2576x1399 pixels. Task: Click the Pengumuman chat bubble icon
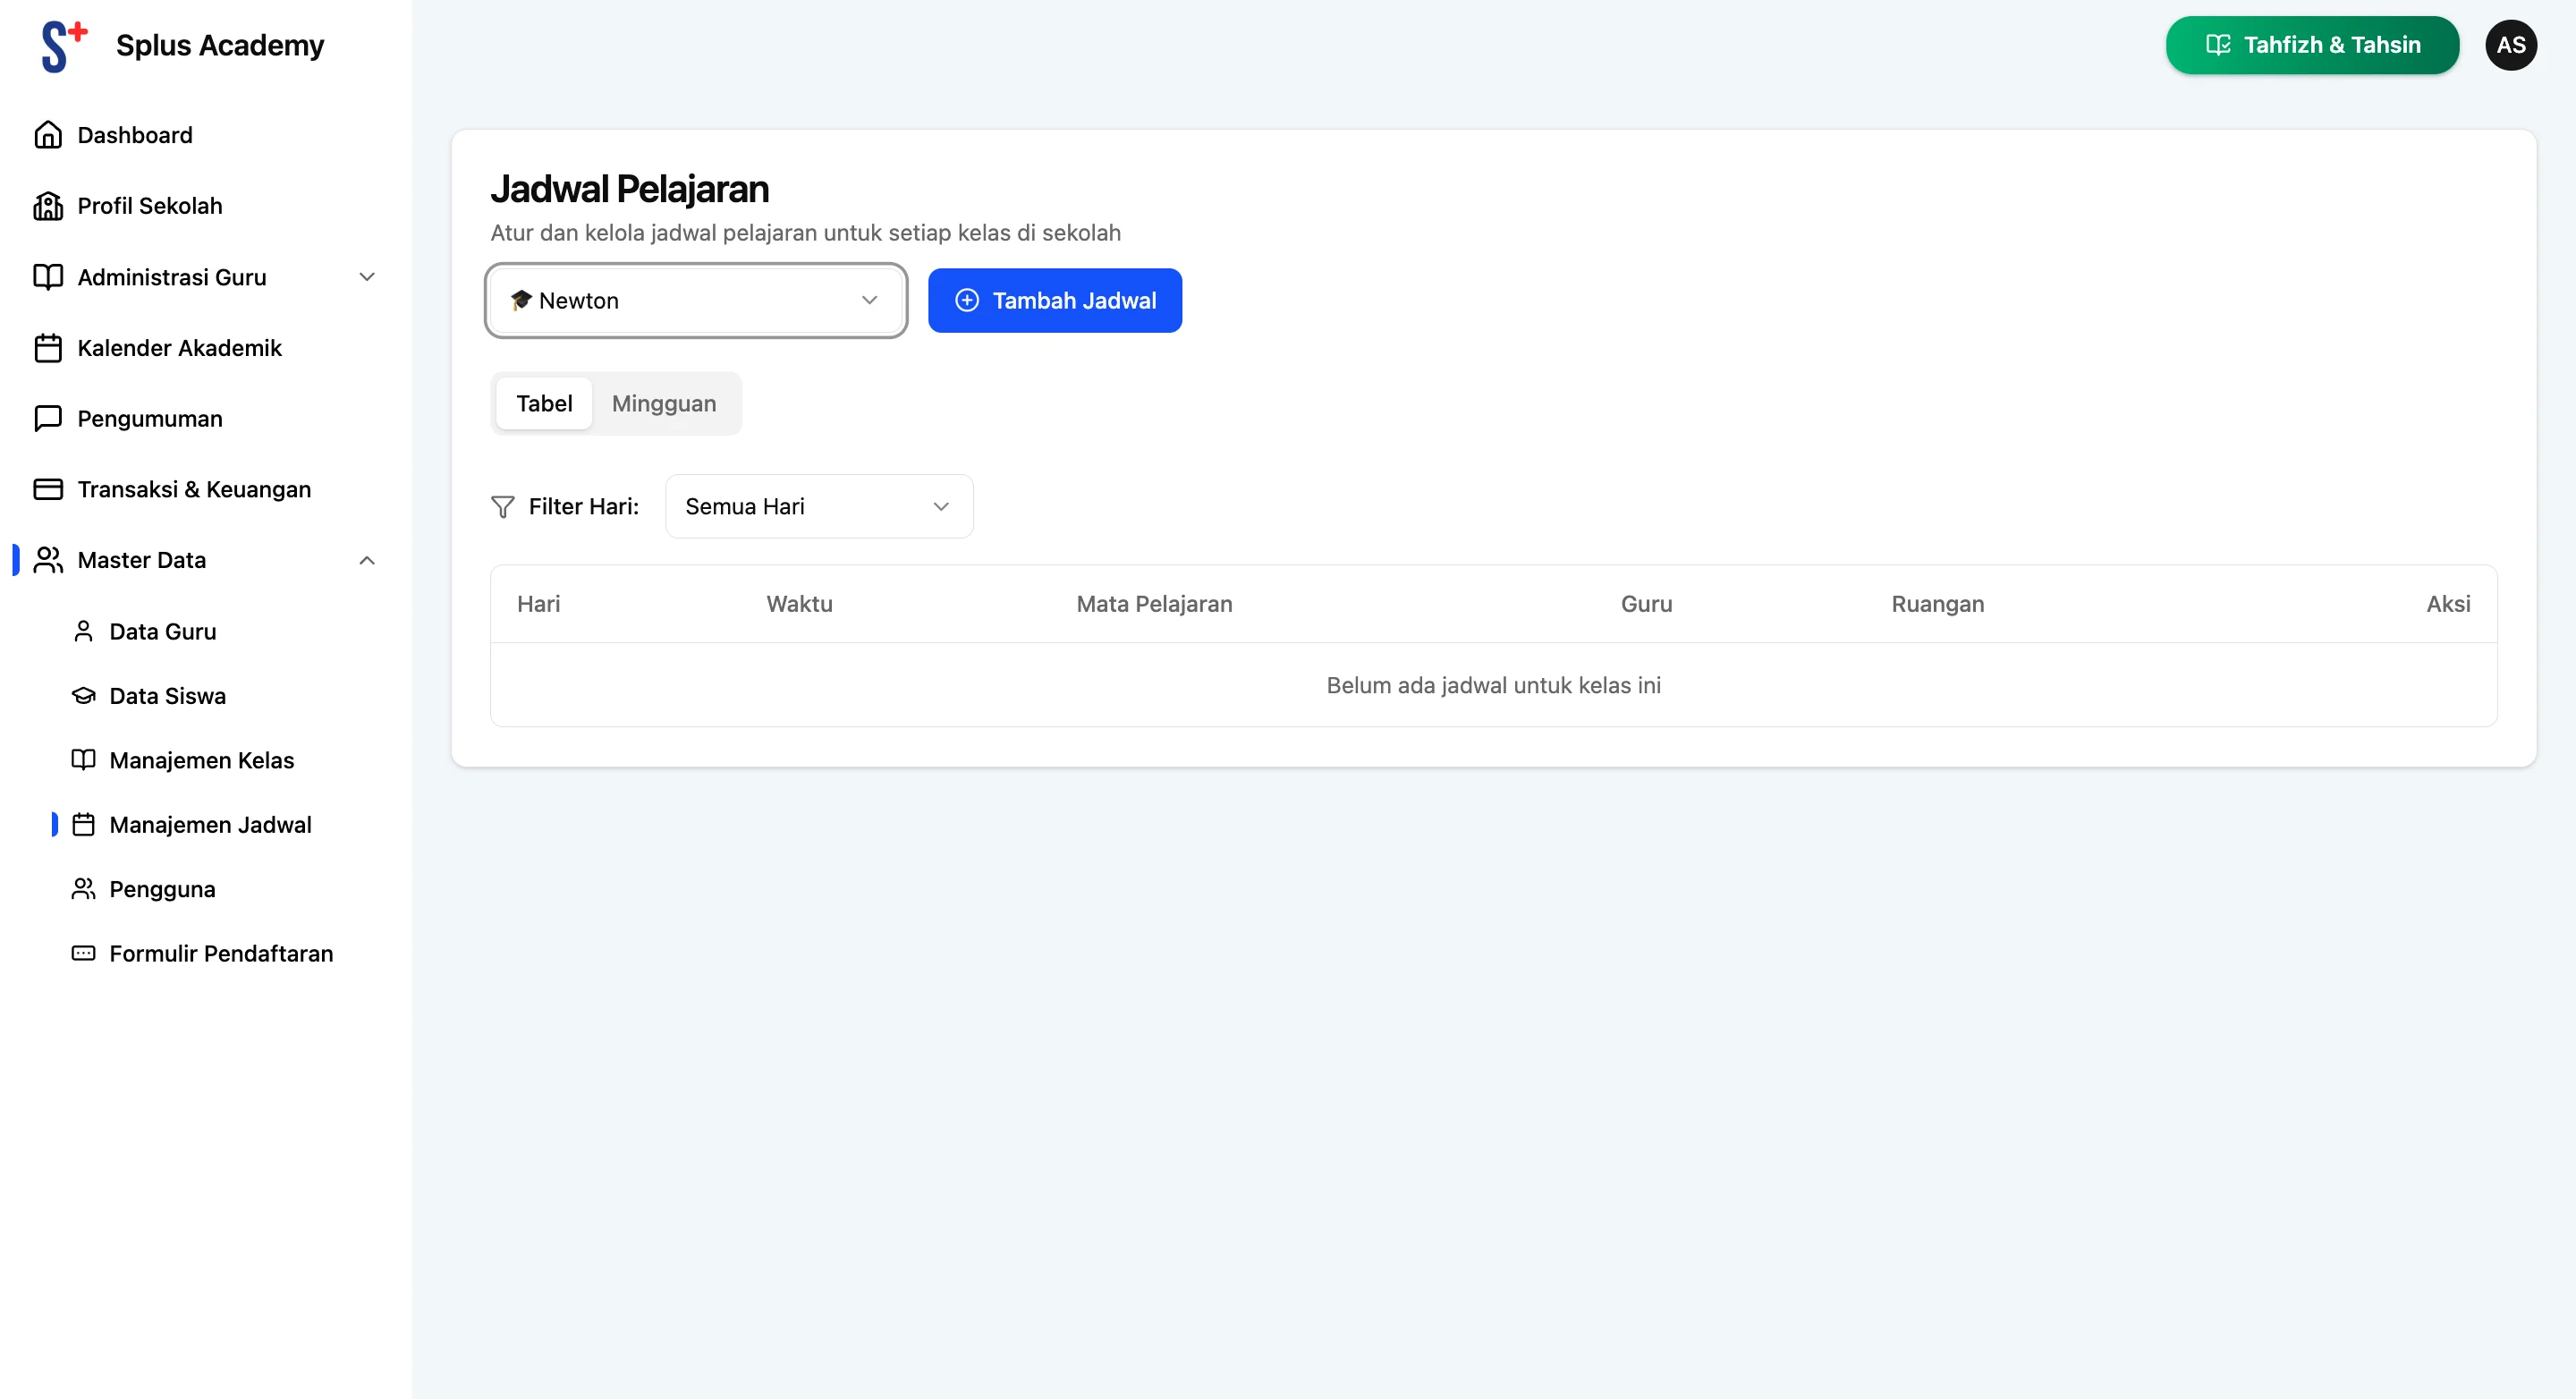click(x=48, y=418)
